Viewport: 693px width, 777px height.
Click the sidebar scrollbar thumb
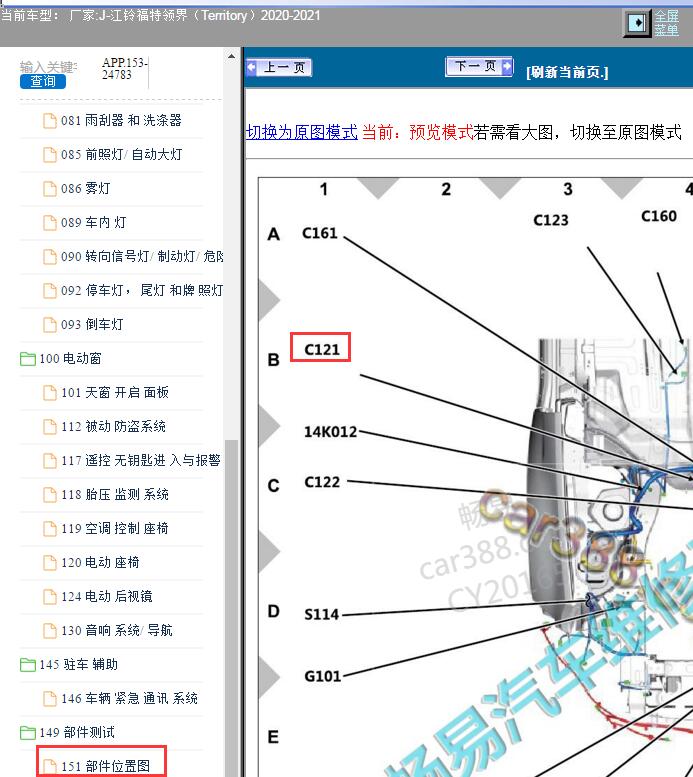(231, 608)
